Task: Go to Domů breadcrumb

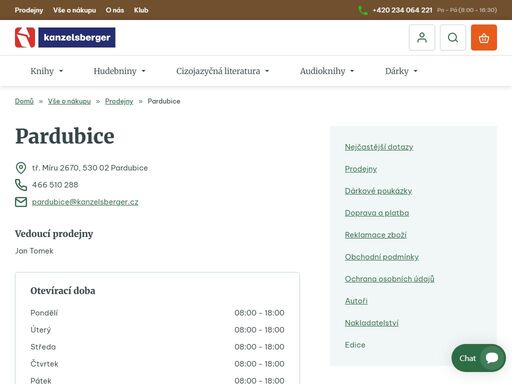Action: (24, 101)
